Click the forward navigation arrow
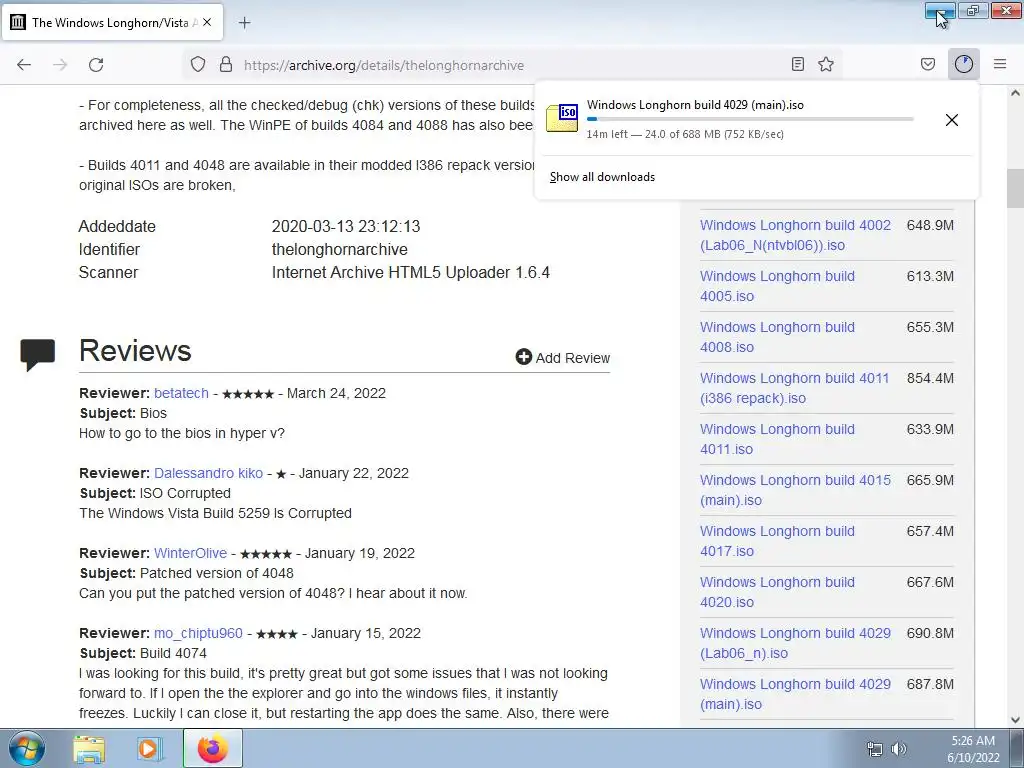The height and width of the screenshot is (768, 1024). coord(60,65)
